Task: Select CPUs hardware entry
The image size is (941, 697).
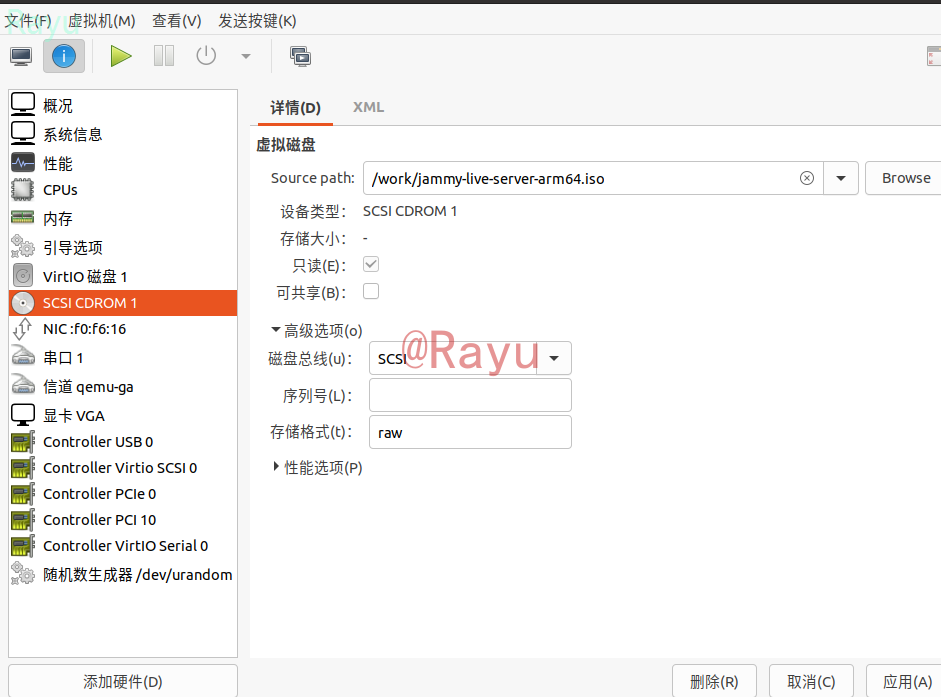Action: [123, 190]
